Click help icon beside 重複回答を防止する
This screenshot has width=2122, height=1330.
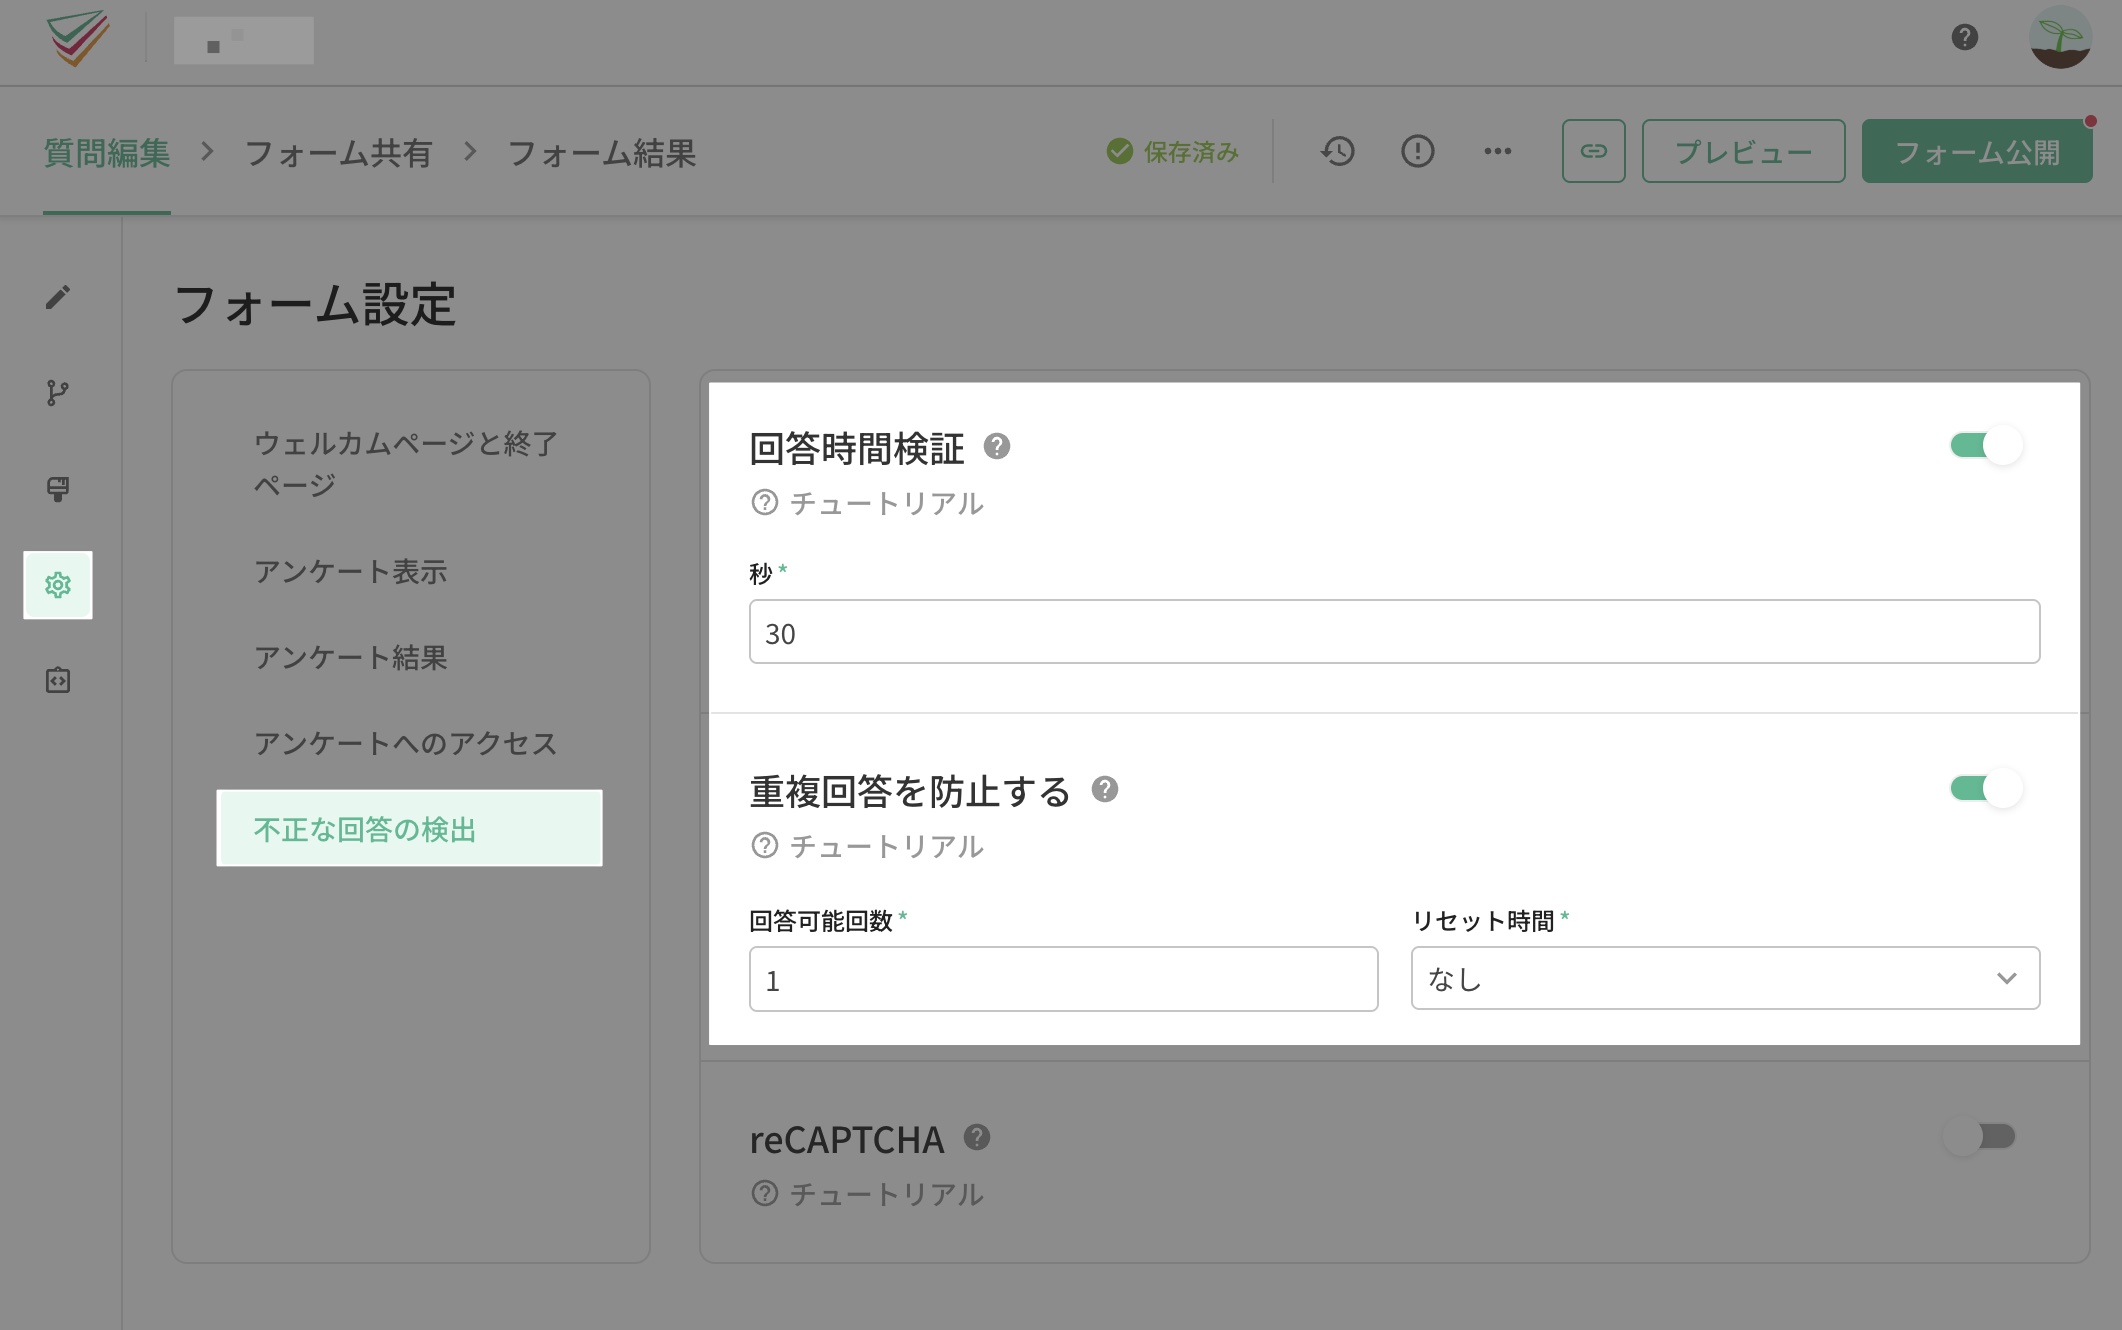[1105, 789]
